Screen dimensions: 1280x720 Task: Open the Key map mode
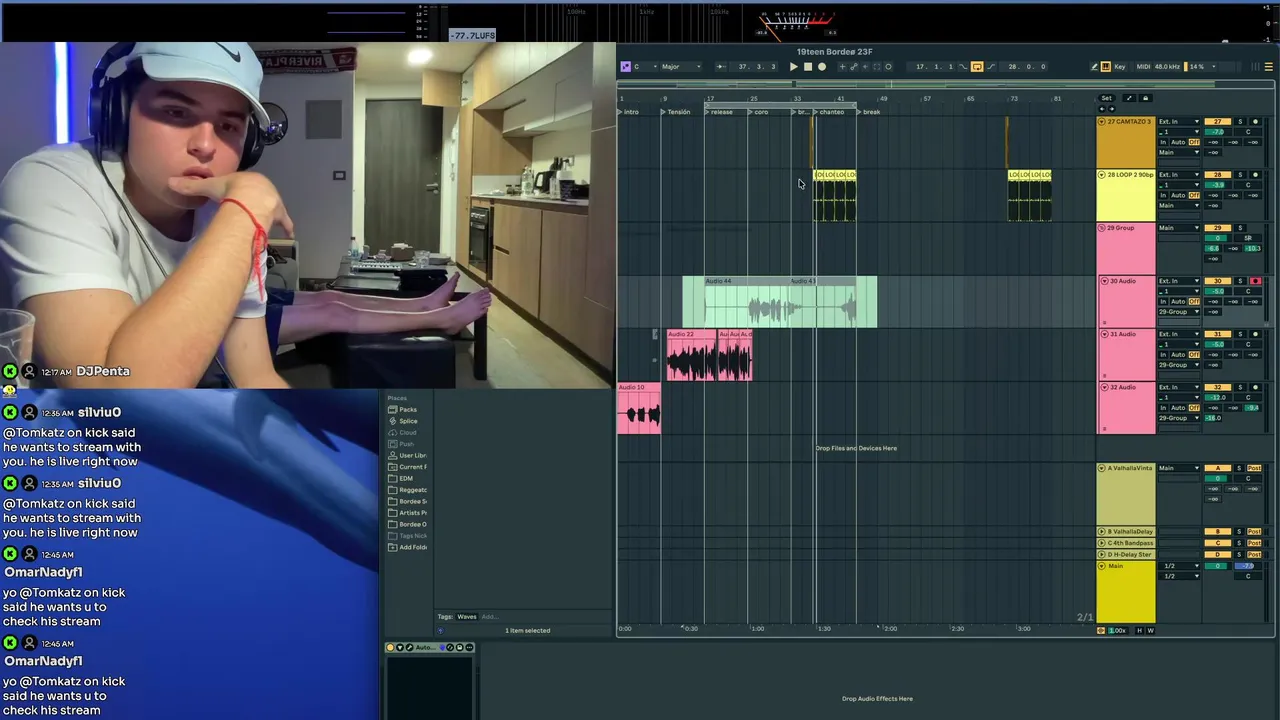(1119, 67)
